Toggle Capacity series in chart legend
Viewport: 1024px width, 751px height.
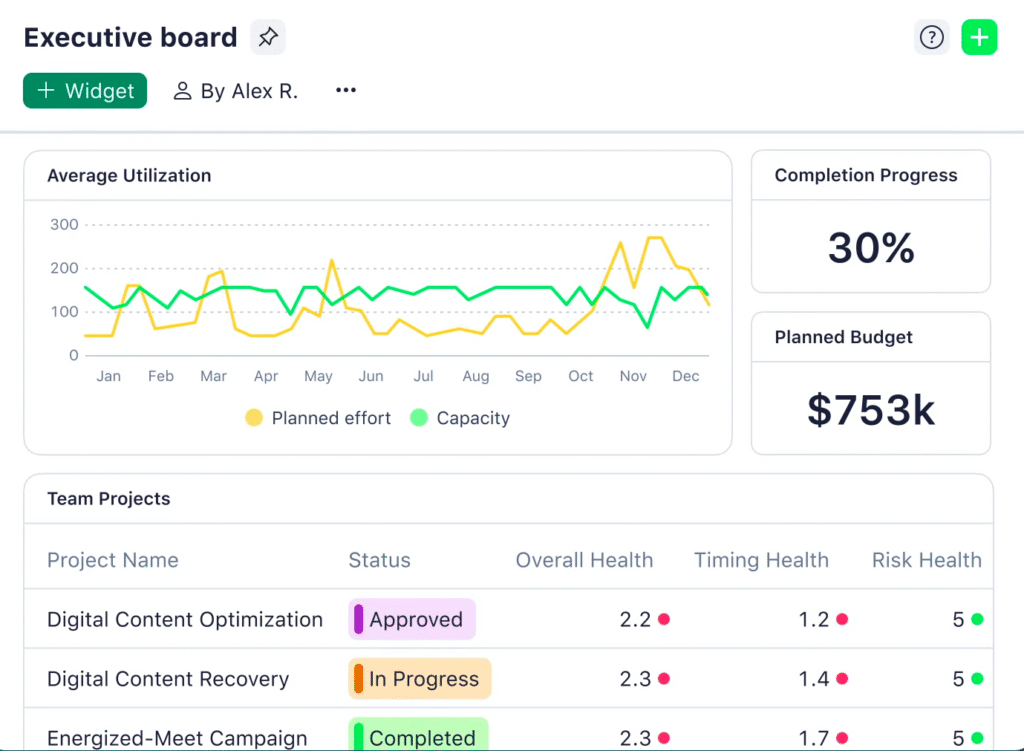460,418
